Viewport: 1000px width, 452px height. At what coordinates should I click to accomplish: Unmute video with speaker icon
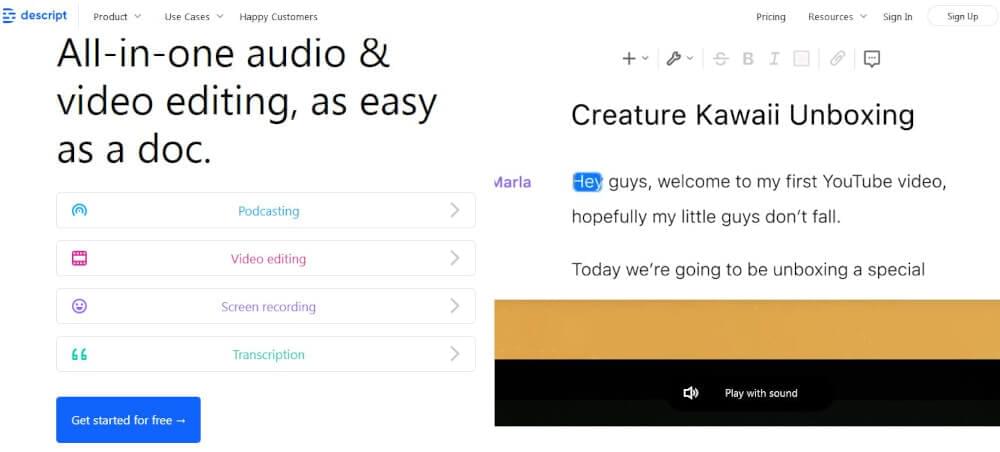[x=691, y=393]
